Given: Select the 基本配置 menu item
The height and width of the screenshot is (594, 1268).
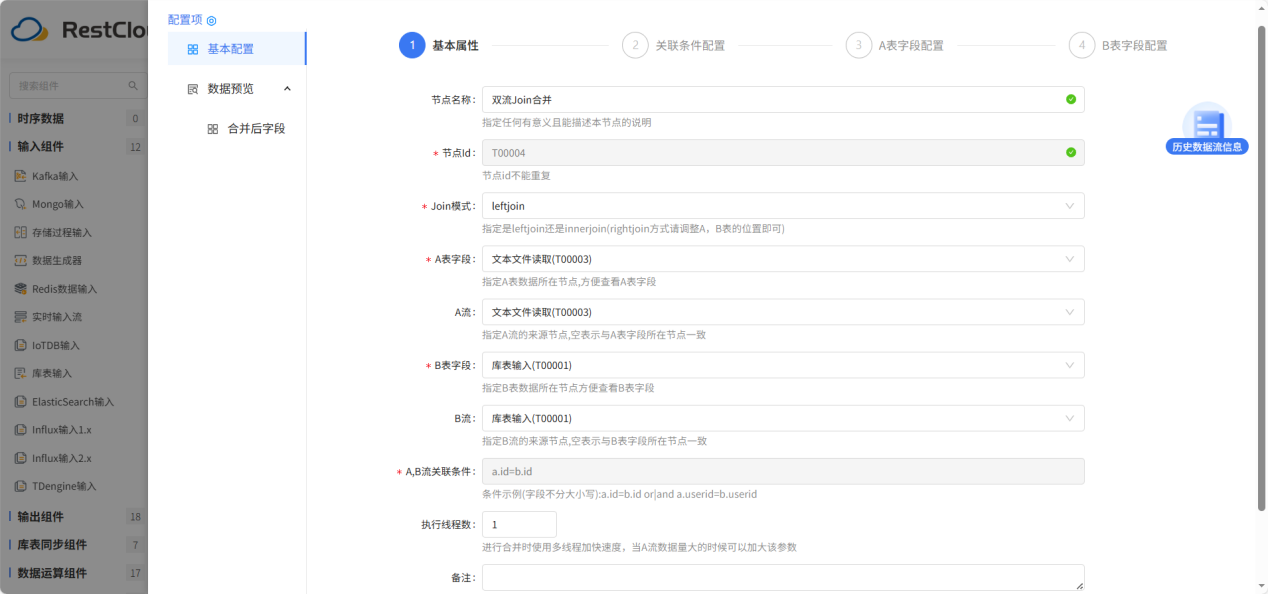Looking at the screenshot, I should coord(231,49).
